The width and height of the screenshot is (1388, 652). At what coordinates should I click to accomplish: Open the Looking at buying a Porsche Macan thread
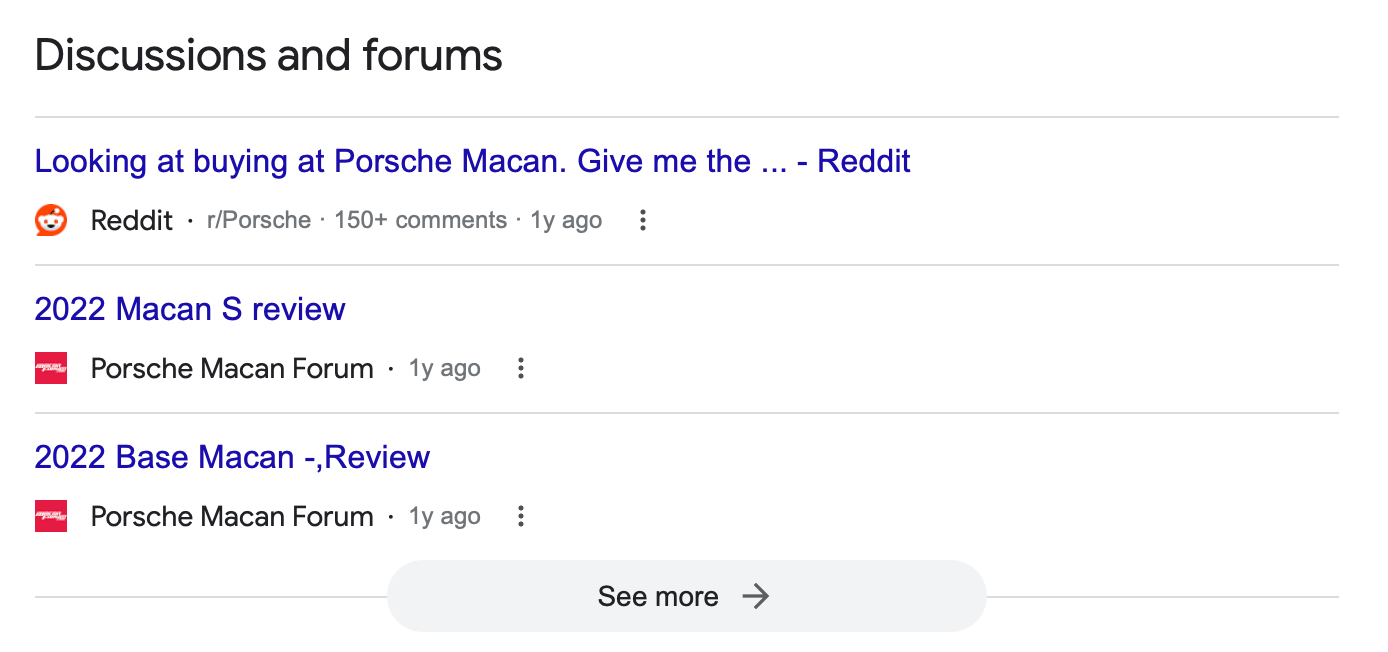coord(472,161)
